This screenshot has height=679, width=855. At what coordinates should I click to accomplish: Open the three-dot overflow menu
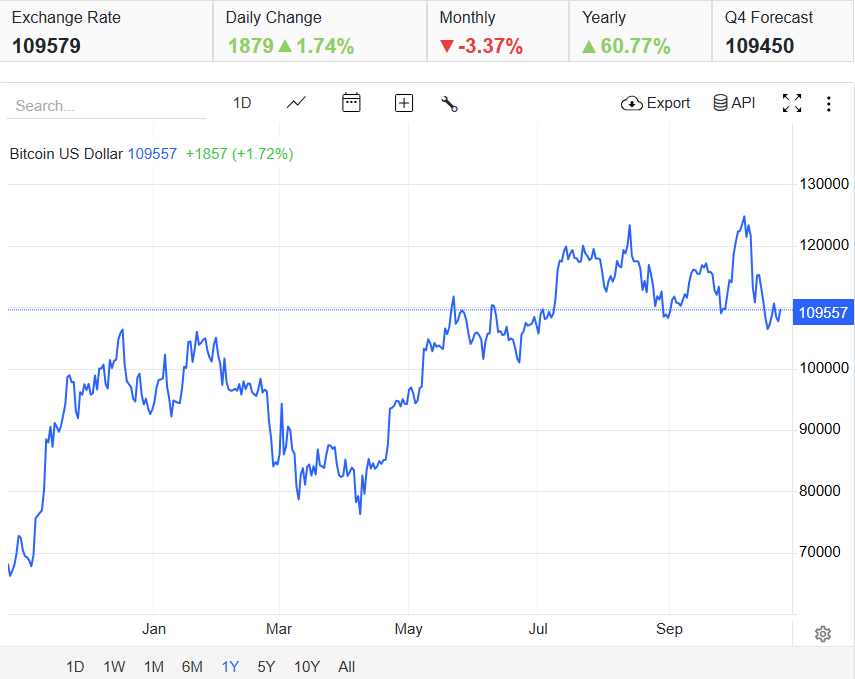tap(829, 103)
